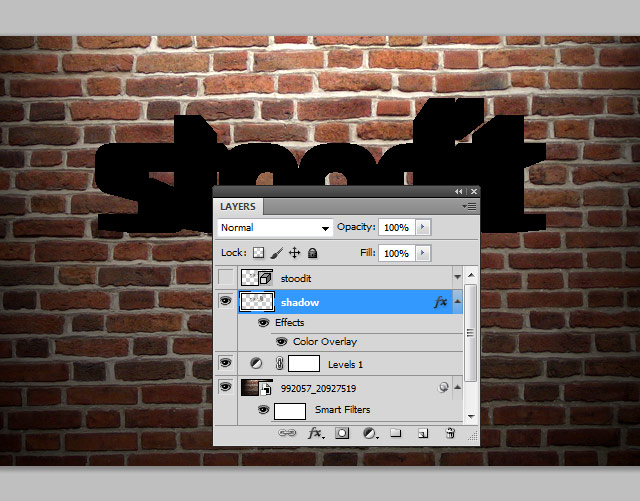Click the Levels 1 layer mask thumbnail
Image resolution: width=640 pixels, height=501 pixels.
(304, 363)
